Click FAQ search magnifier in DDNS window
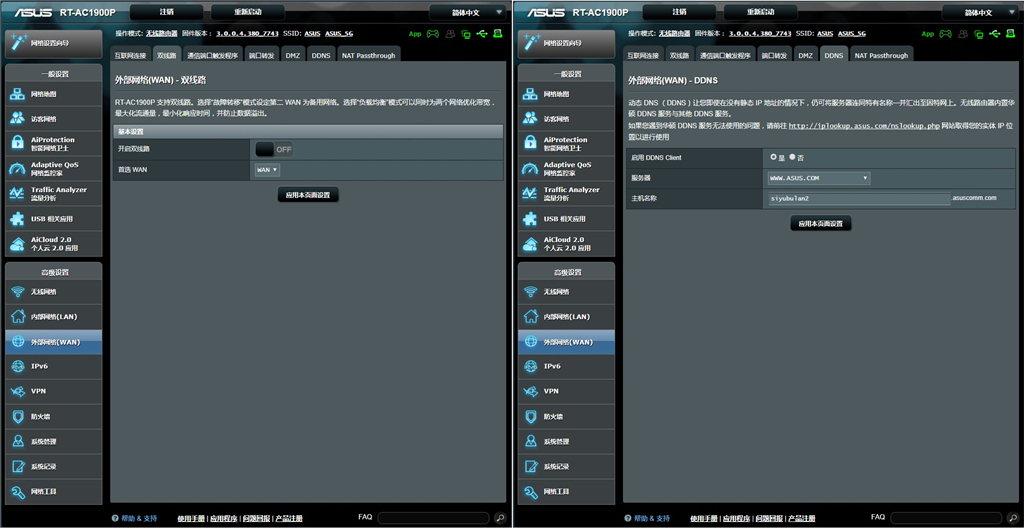The image size is (1024, 529). [x=1012, y=517]
